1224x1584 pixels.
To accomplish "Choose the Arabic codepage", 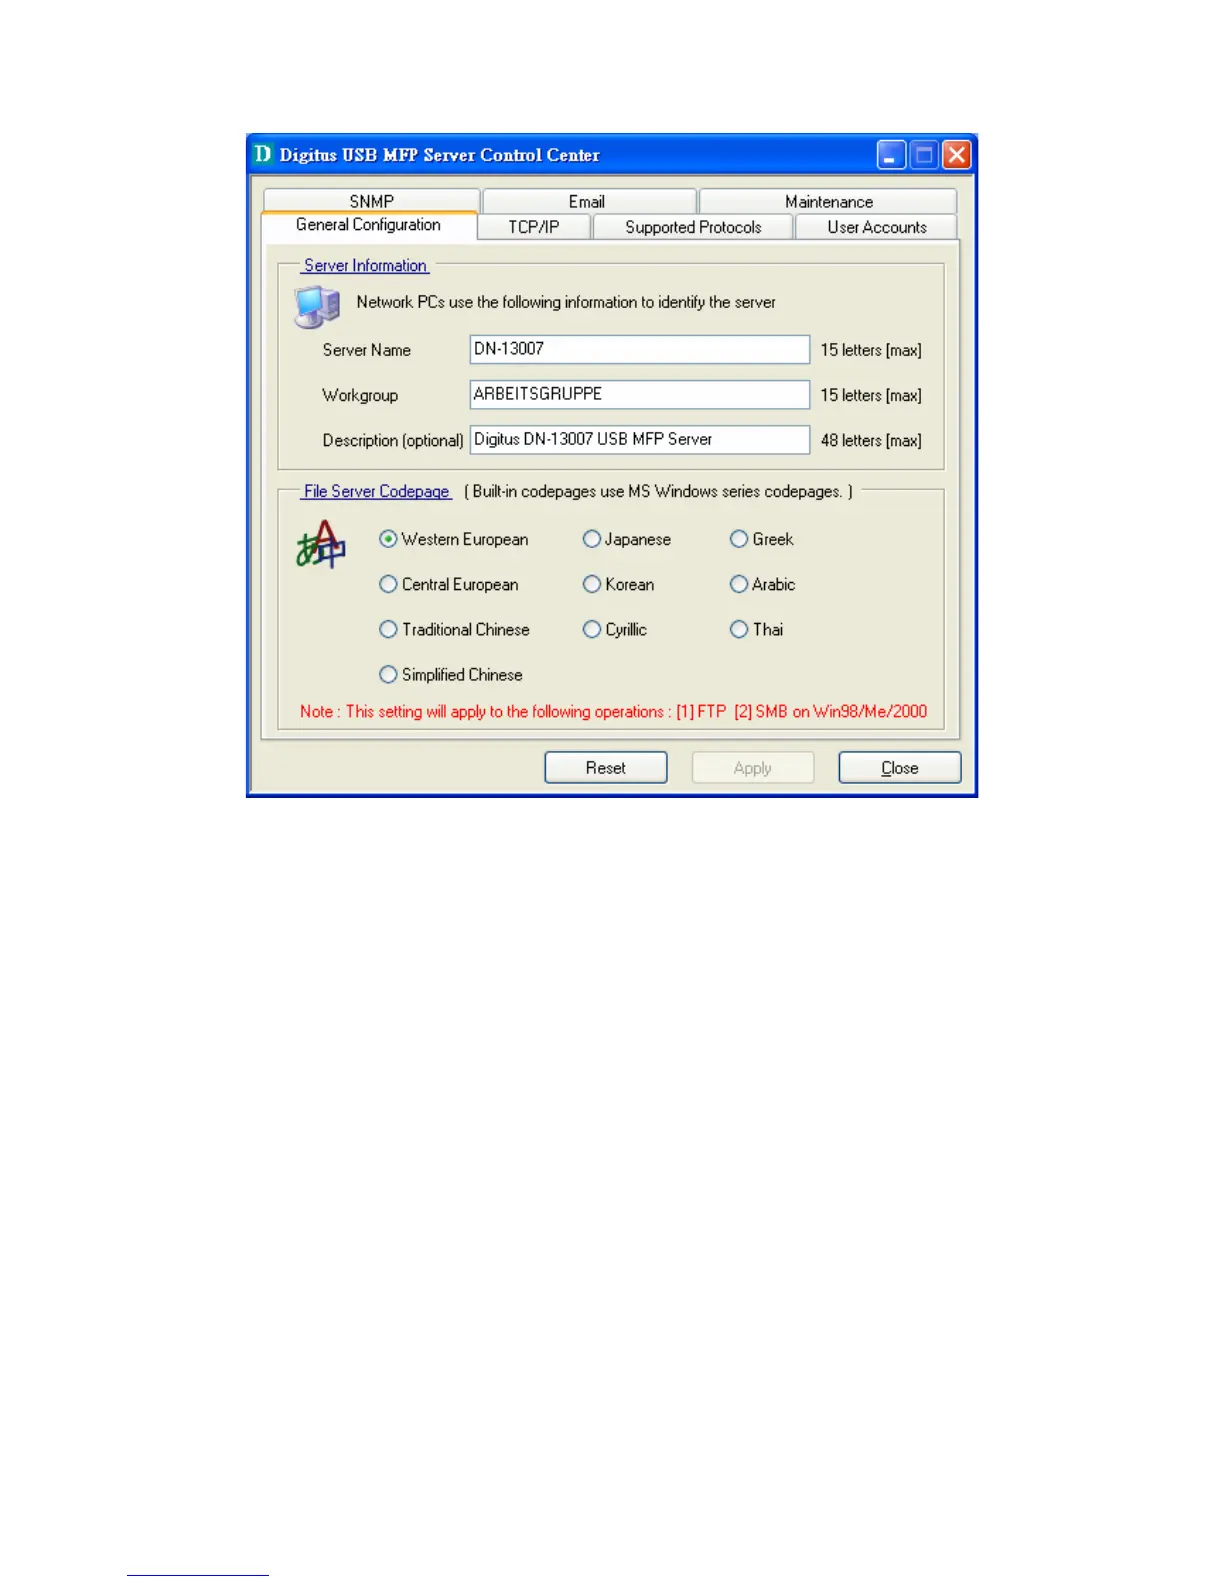I will (x=763, y=584).
